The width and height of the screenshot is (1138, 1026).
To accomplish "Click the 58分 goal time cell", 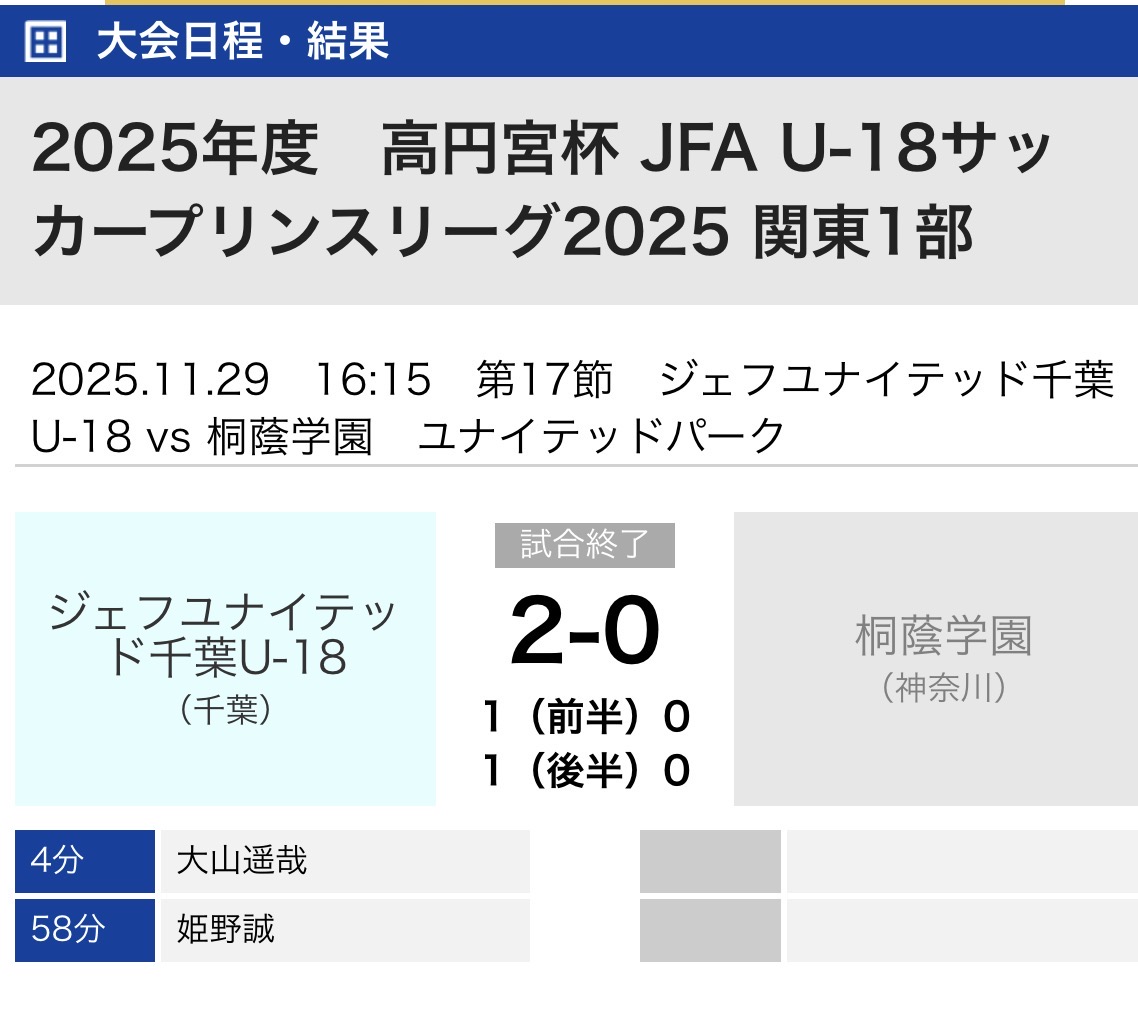I will click(85, 930).
